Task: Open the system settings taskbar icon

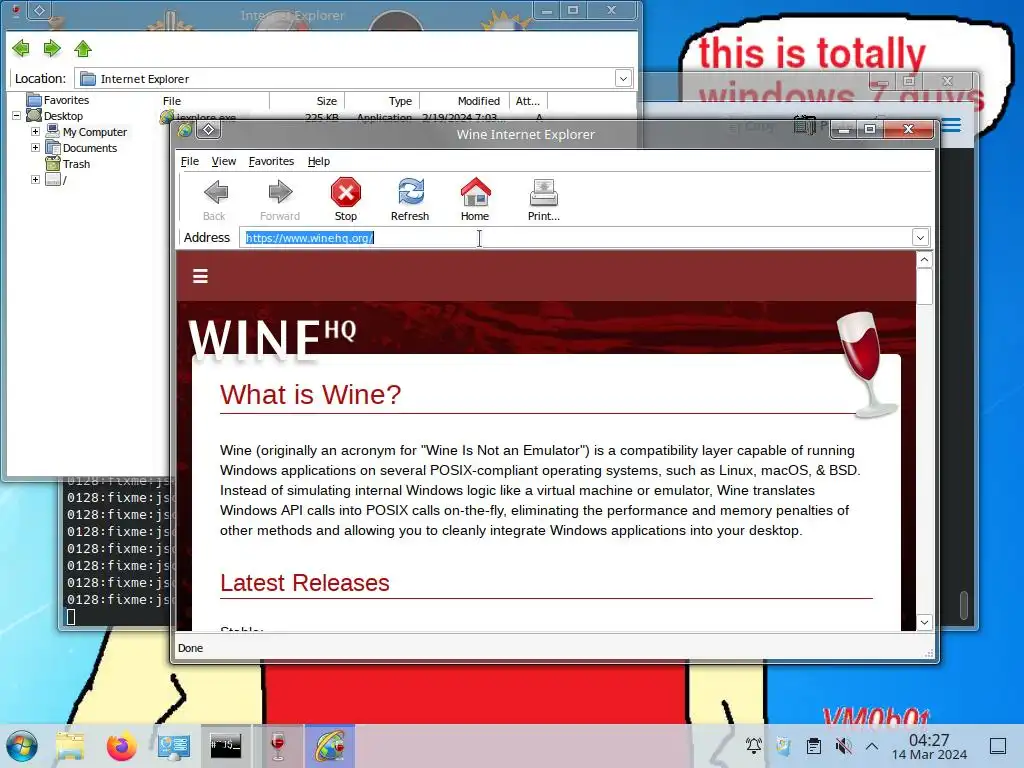Action: pyautogui.click(x=173, y=746)
